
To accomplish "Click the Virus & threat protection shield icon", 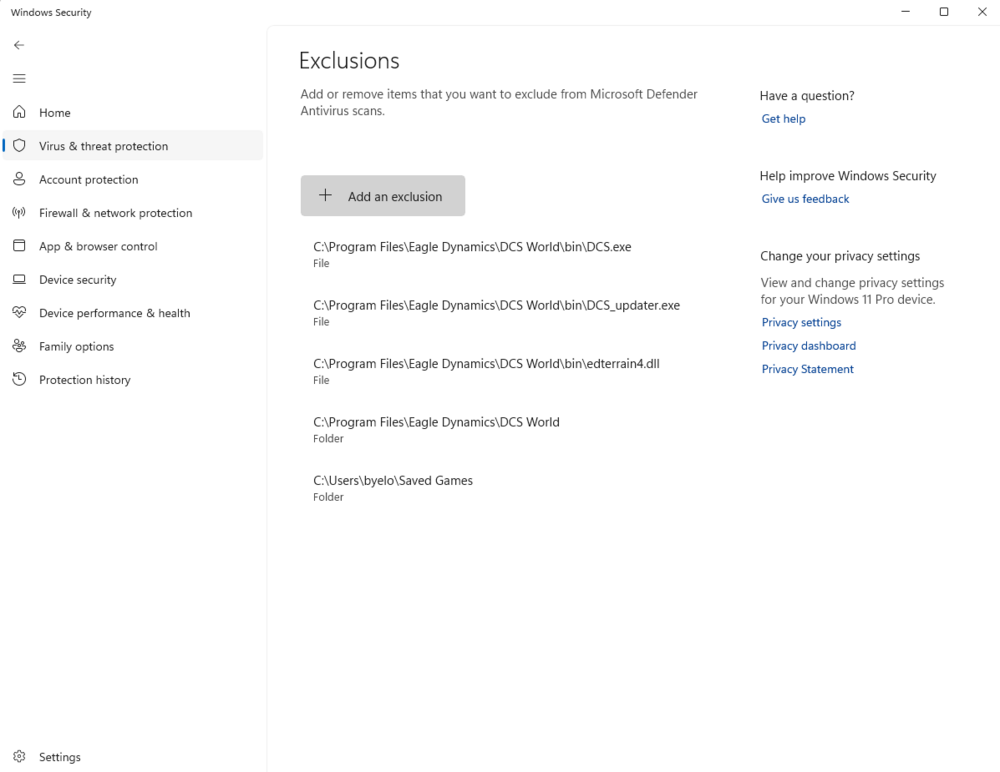I will tap(19, 146).
